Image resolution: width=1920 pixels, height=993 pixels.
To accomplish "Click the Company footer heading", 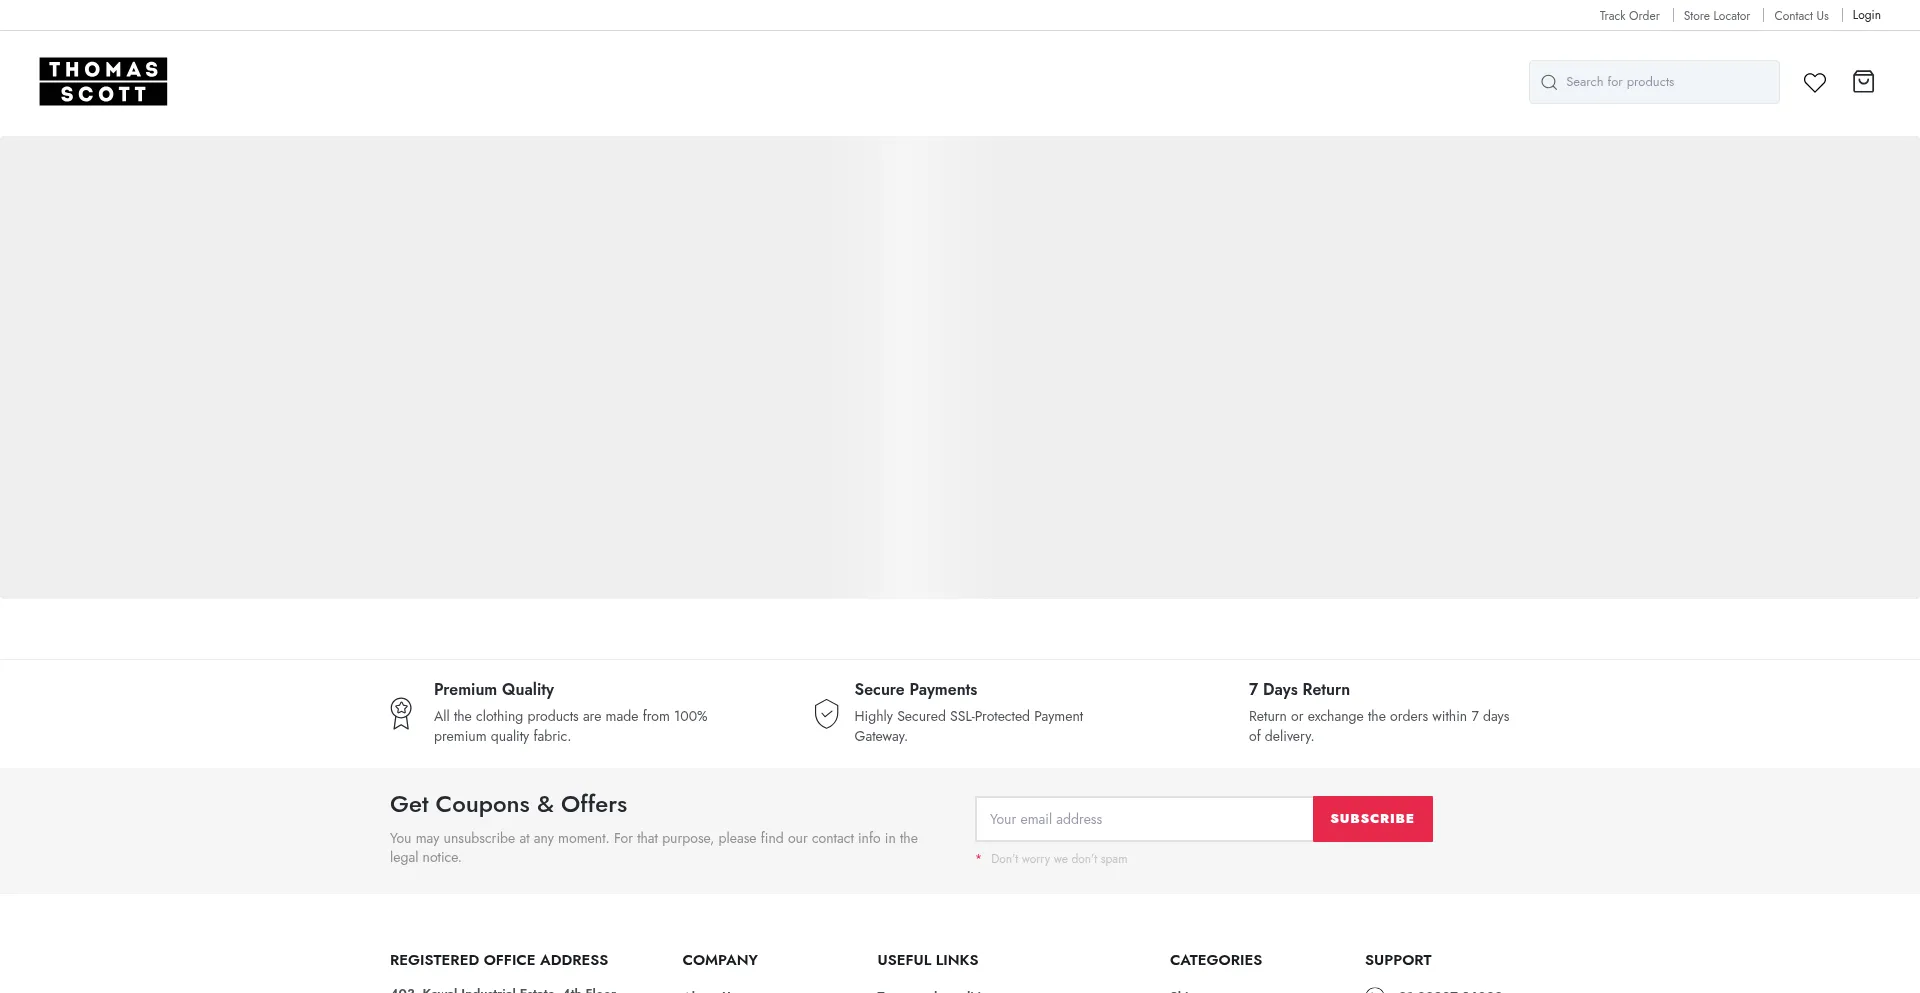I will pyautogui.click(x=720, y=960).
